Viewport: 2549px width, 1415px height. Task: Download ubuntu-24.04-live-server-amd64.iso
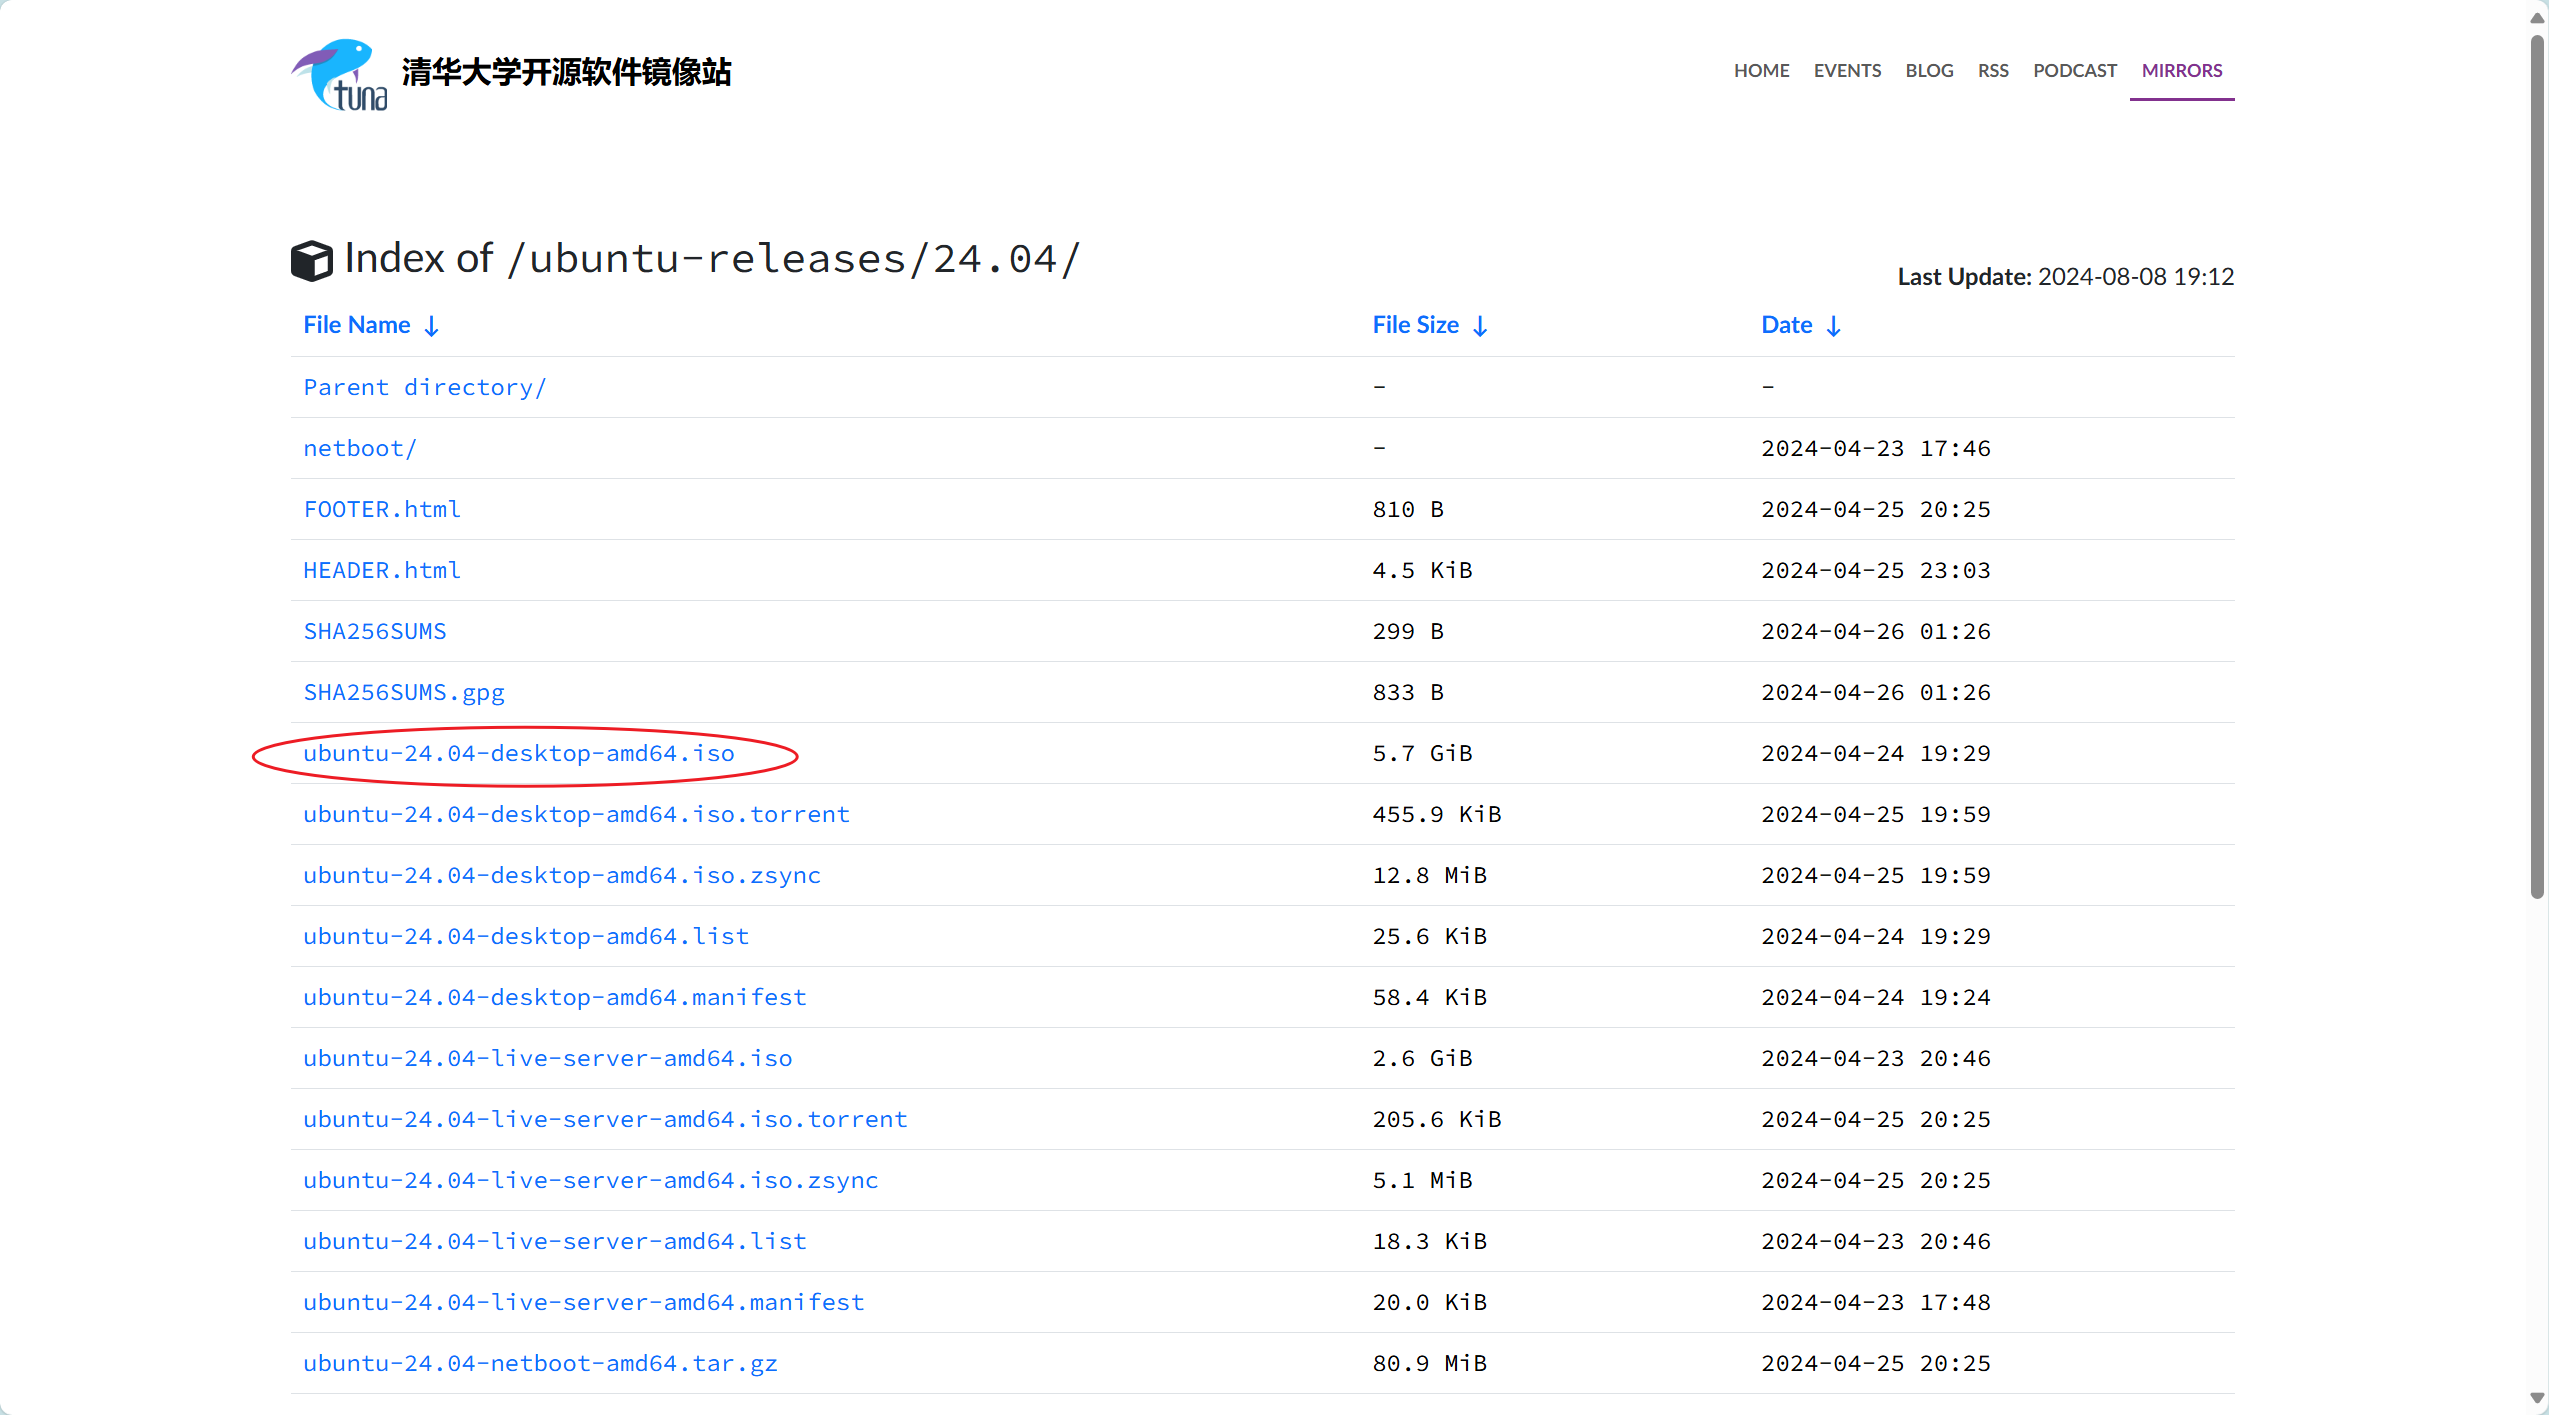tap(548, 1058)
